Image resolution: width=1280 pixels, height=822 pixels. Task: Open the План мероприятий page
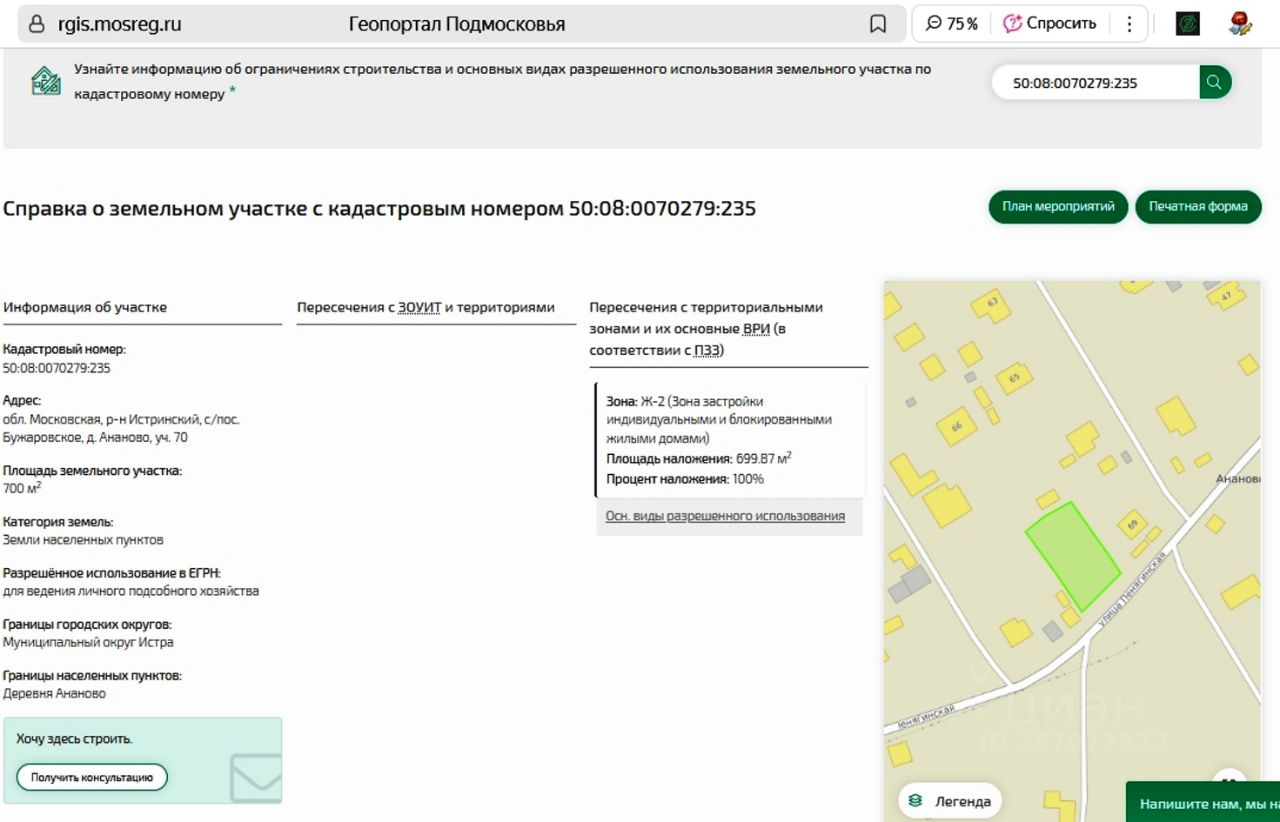(x=1058, y=207)
